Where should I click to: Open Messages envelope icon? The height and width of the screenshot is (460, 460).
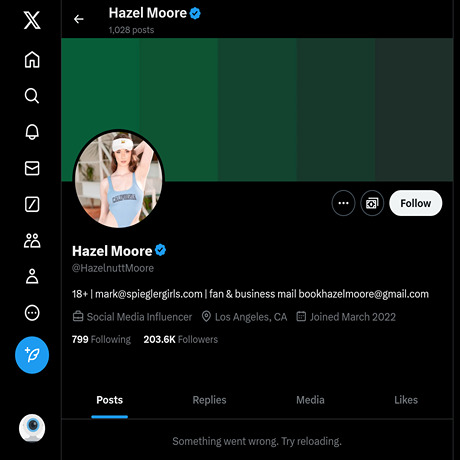pyautogui.click(x=32, y=168)
